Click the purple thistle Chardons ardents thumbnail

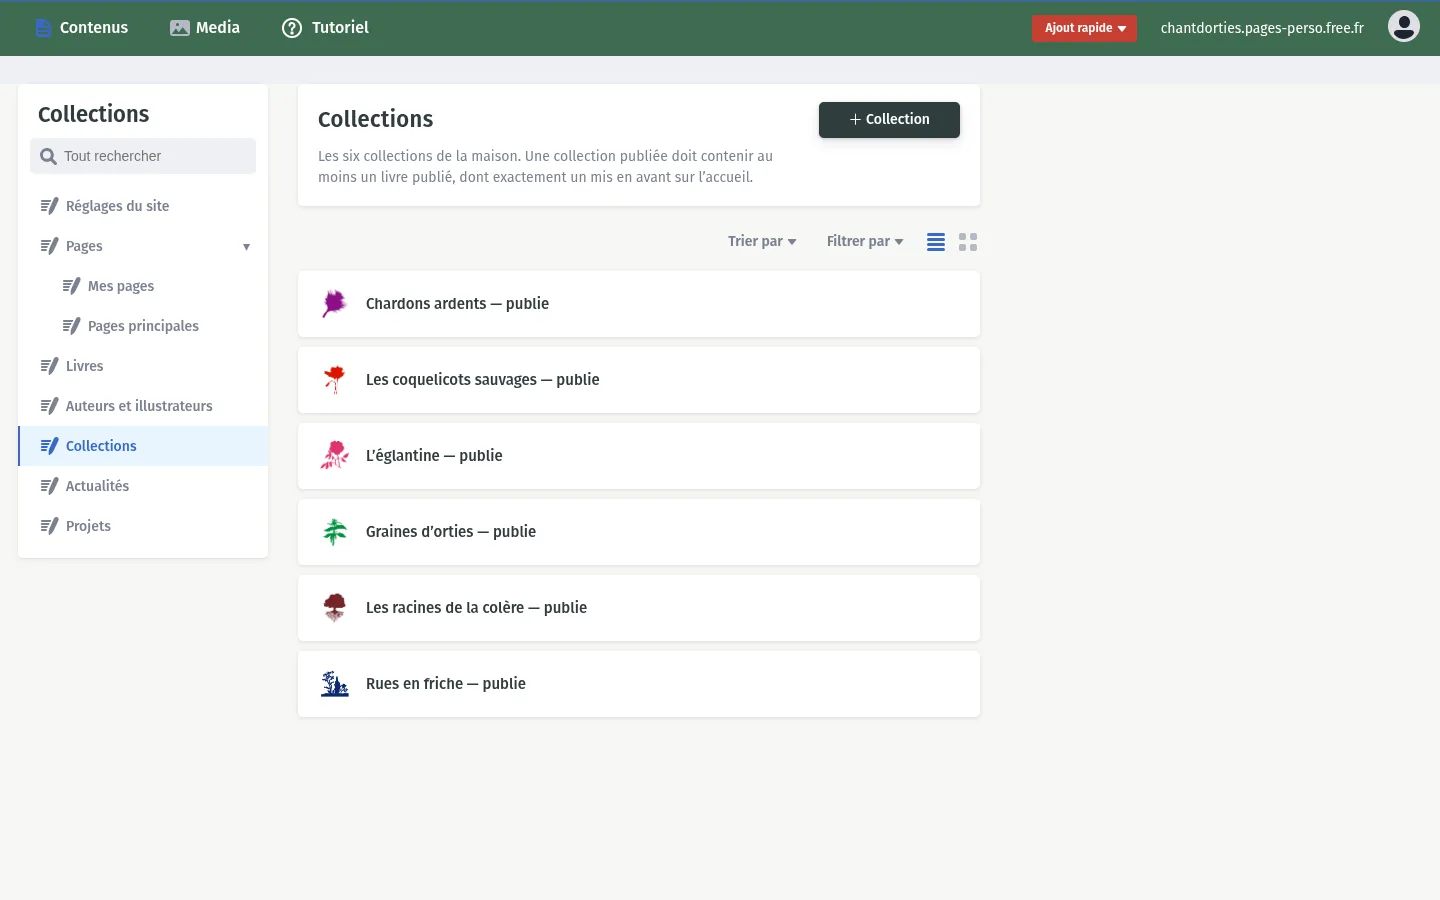click(x=334, y=304)
